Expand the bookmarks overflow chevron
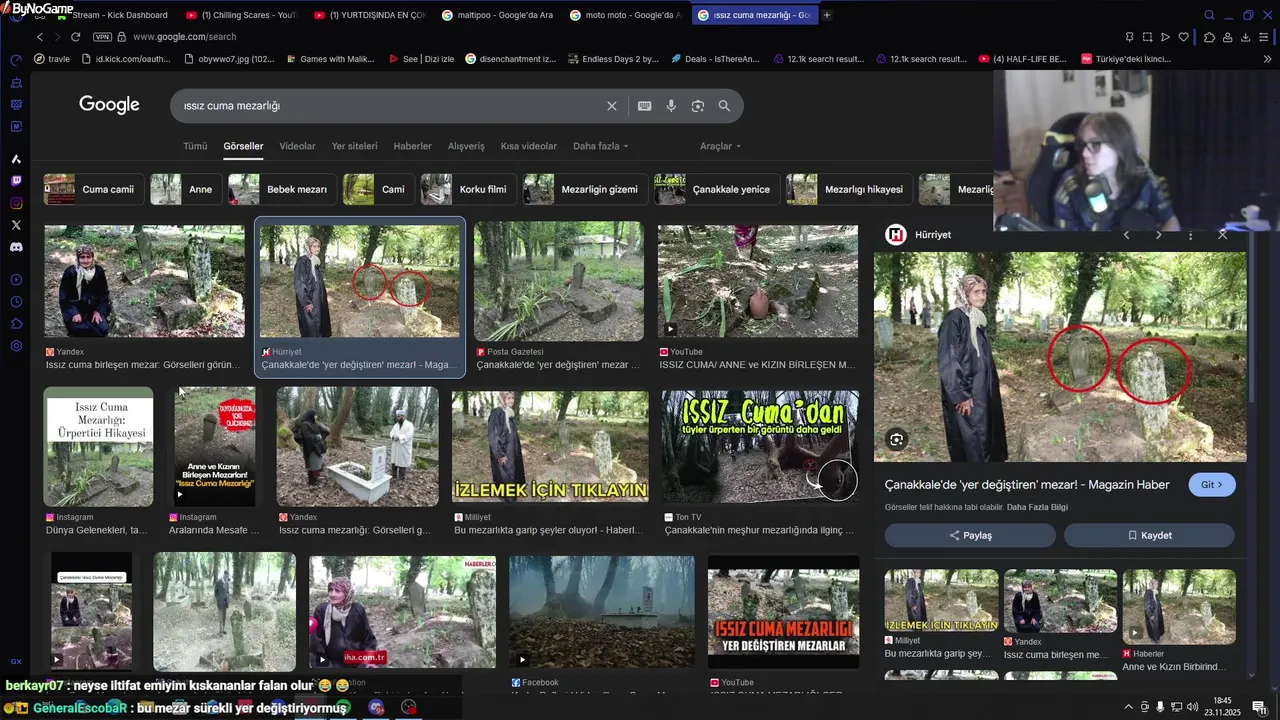The height and width of the screenshot is (720, 1280). (x=1268, y=59)
